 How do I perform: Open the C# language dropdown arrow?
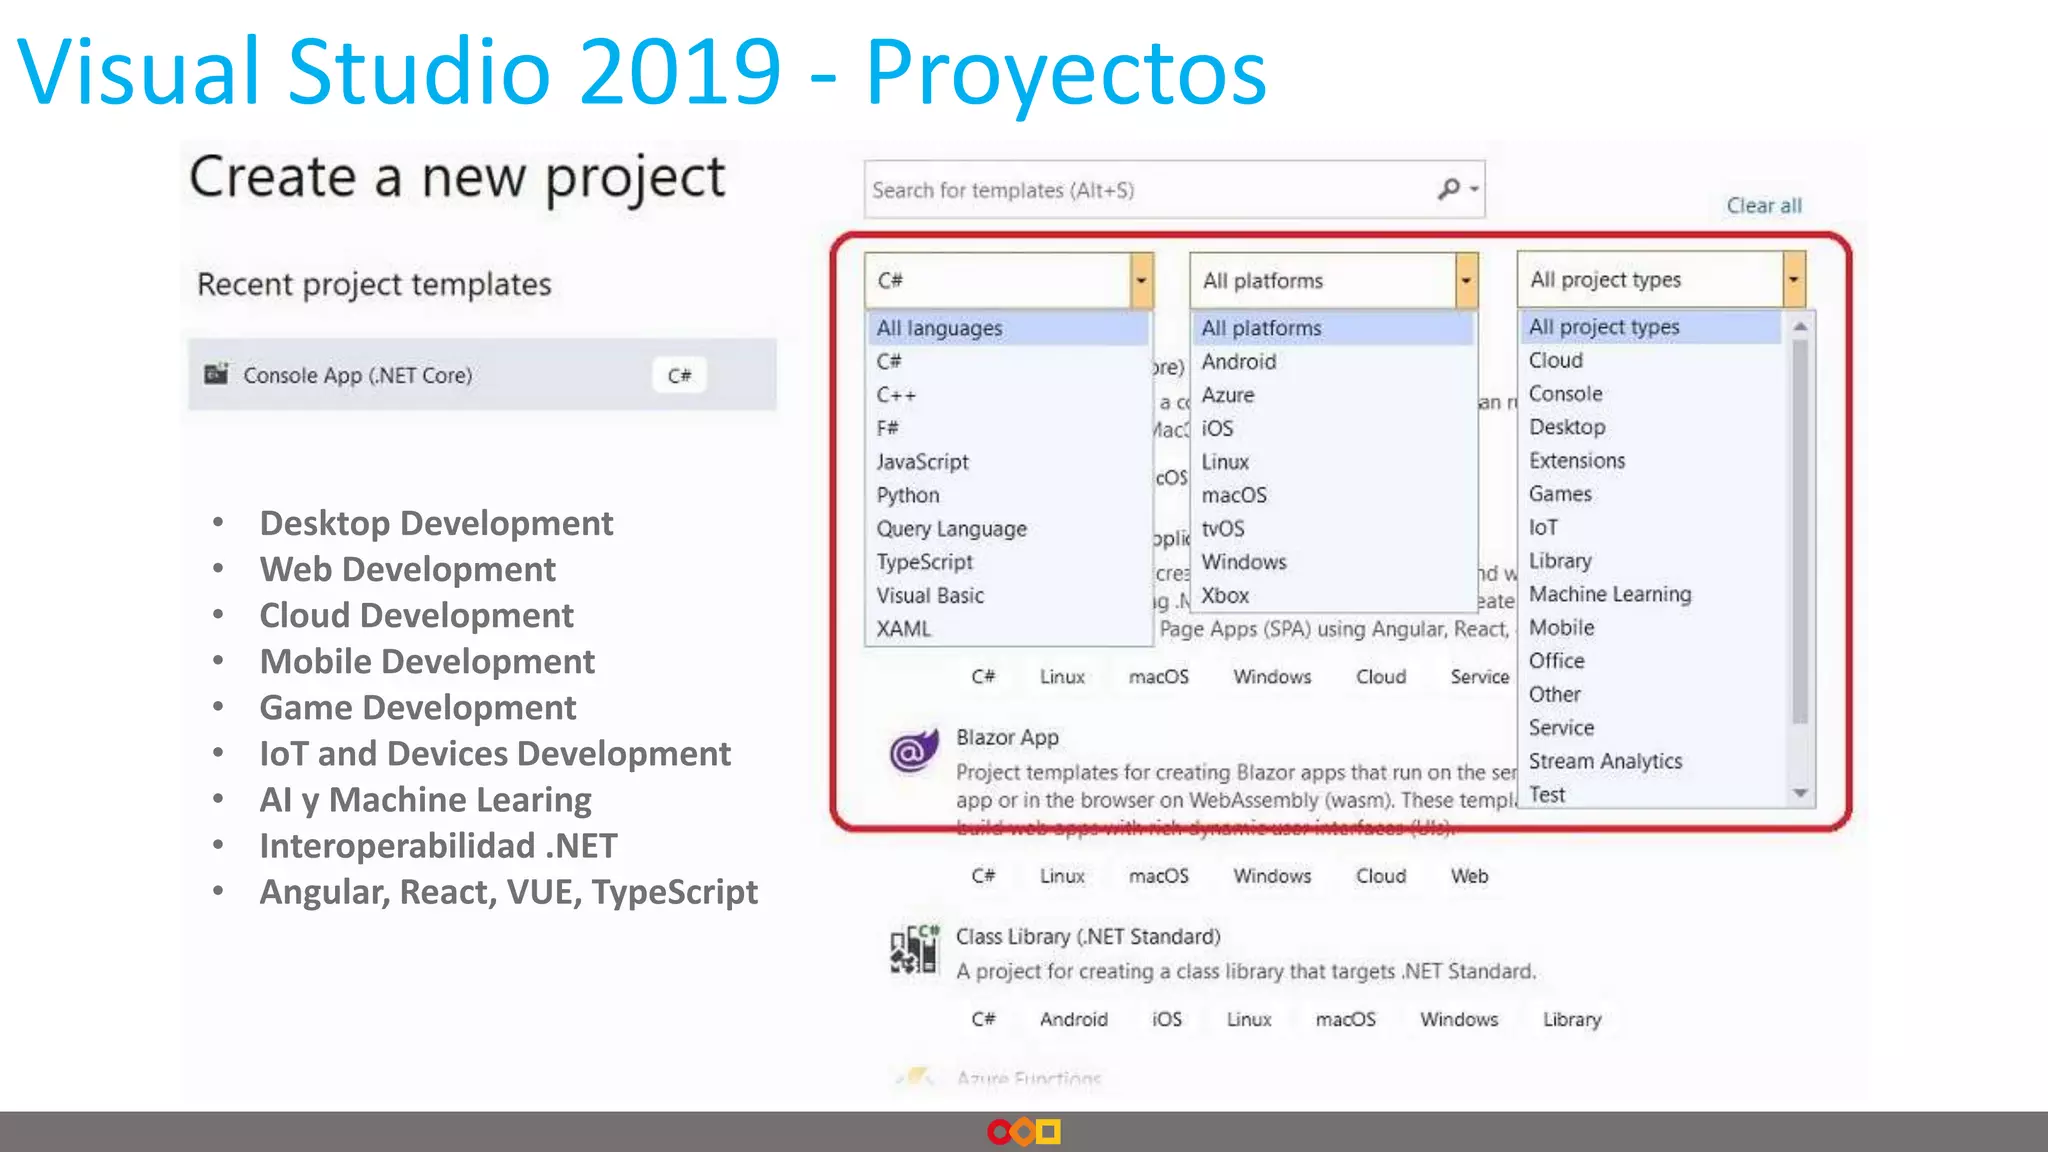point(1141,280)
